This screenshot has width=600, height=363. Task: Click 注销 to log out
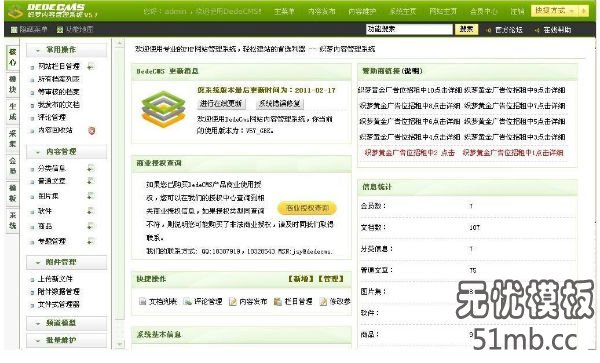click(517, 12)
